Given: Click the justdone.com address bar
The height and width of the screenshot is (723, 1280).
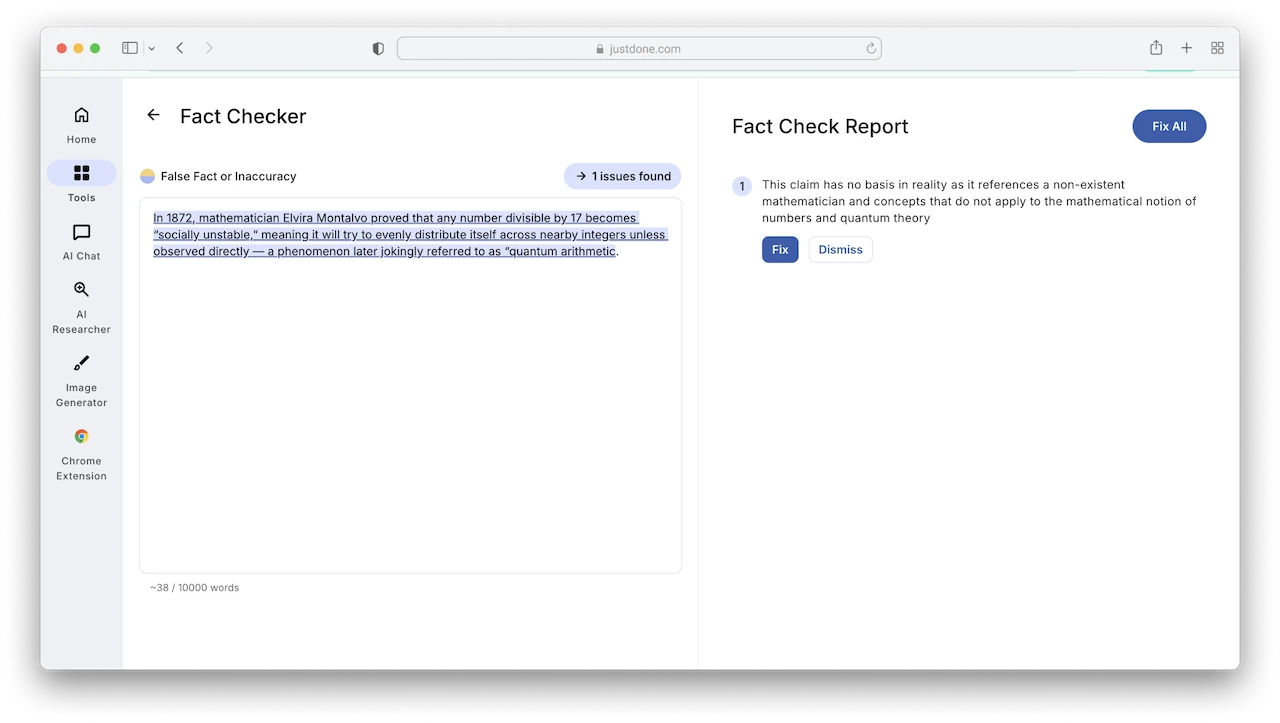Looking at the screenshot, I should pyautogui.click(x=640, y=48).
